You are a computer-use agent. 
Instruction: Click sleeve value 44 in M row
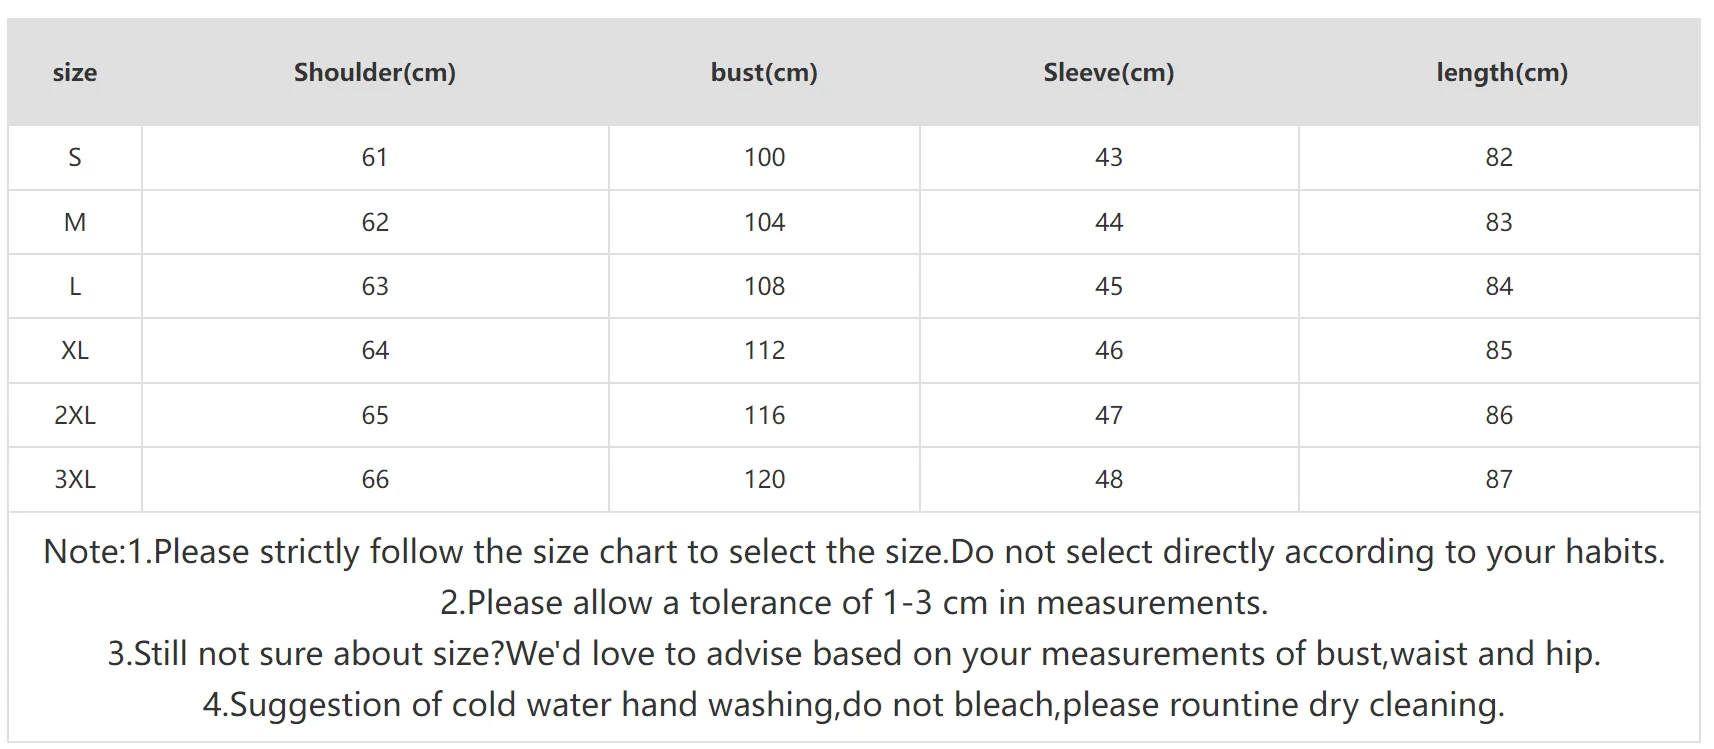click(x=1108, y=222)
